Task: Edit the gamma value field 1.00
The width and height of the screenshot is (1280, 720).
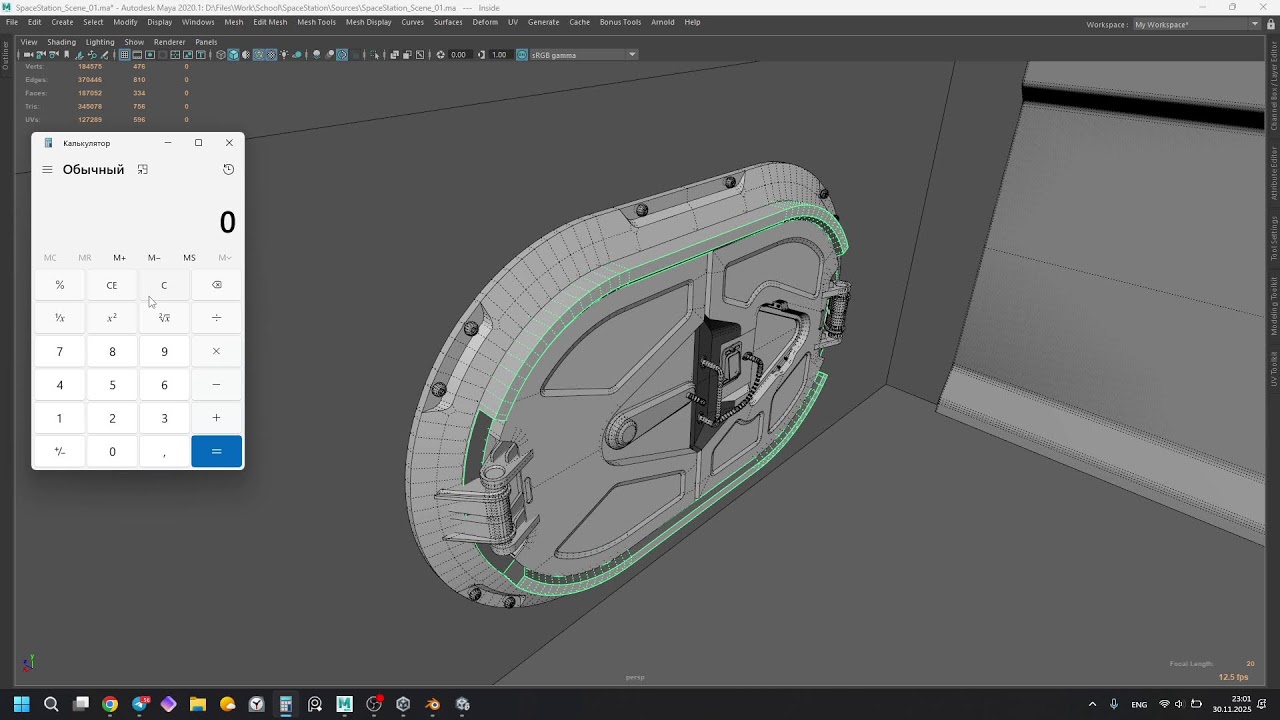Action: [x=500, y=55]
